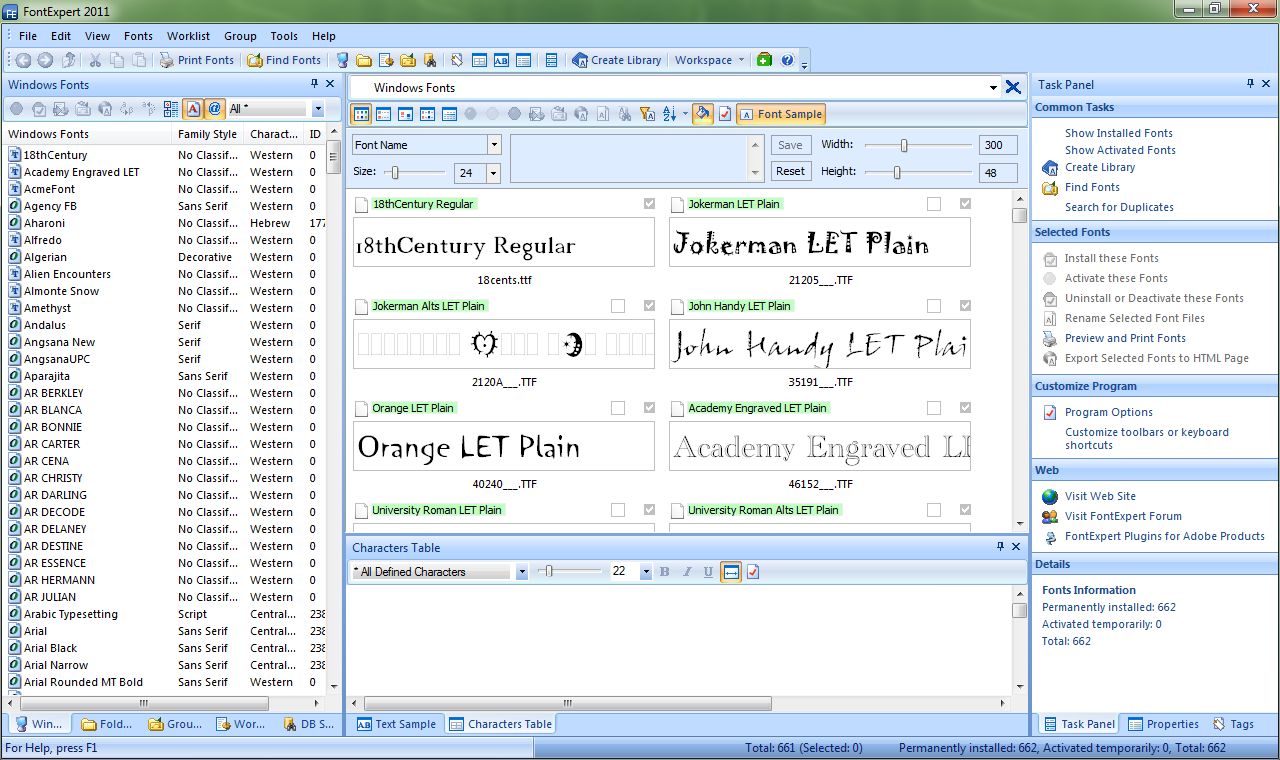Image resolution: width=1280 pixels, height=760 pixels.
Task: Click the Reset button
Action: (x=790, y=171)
